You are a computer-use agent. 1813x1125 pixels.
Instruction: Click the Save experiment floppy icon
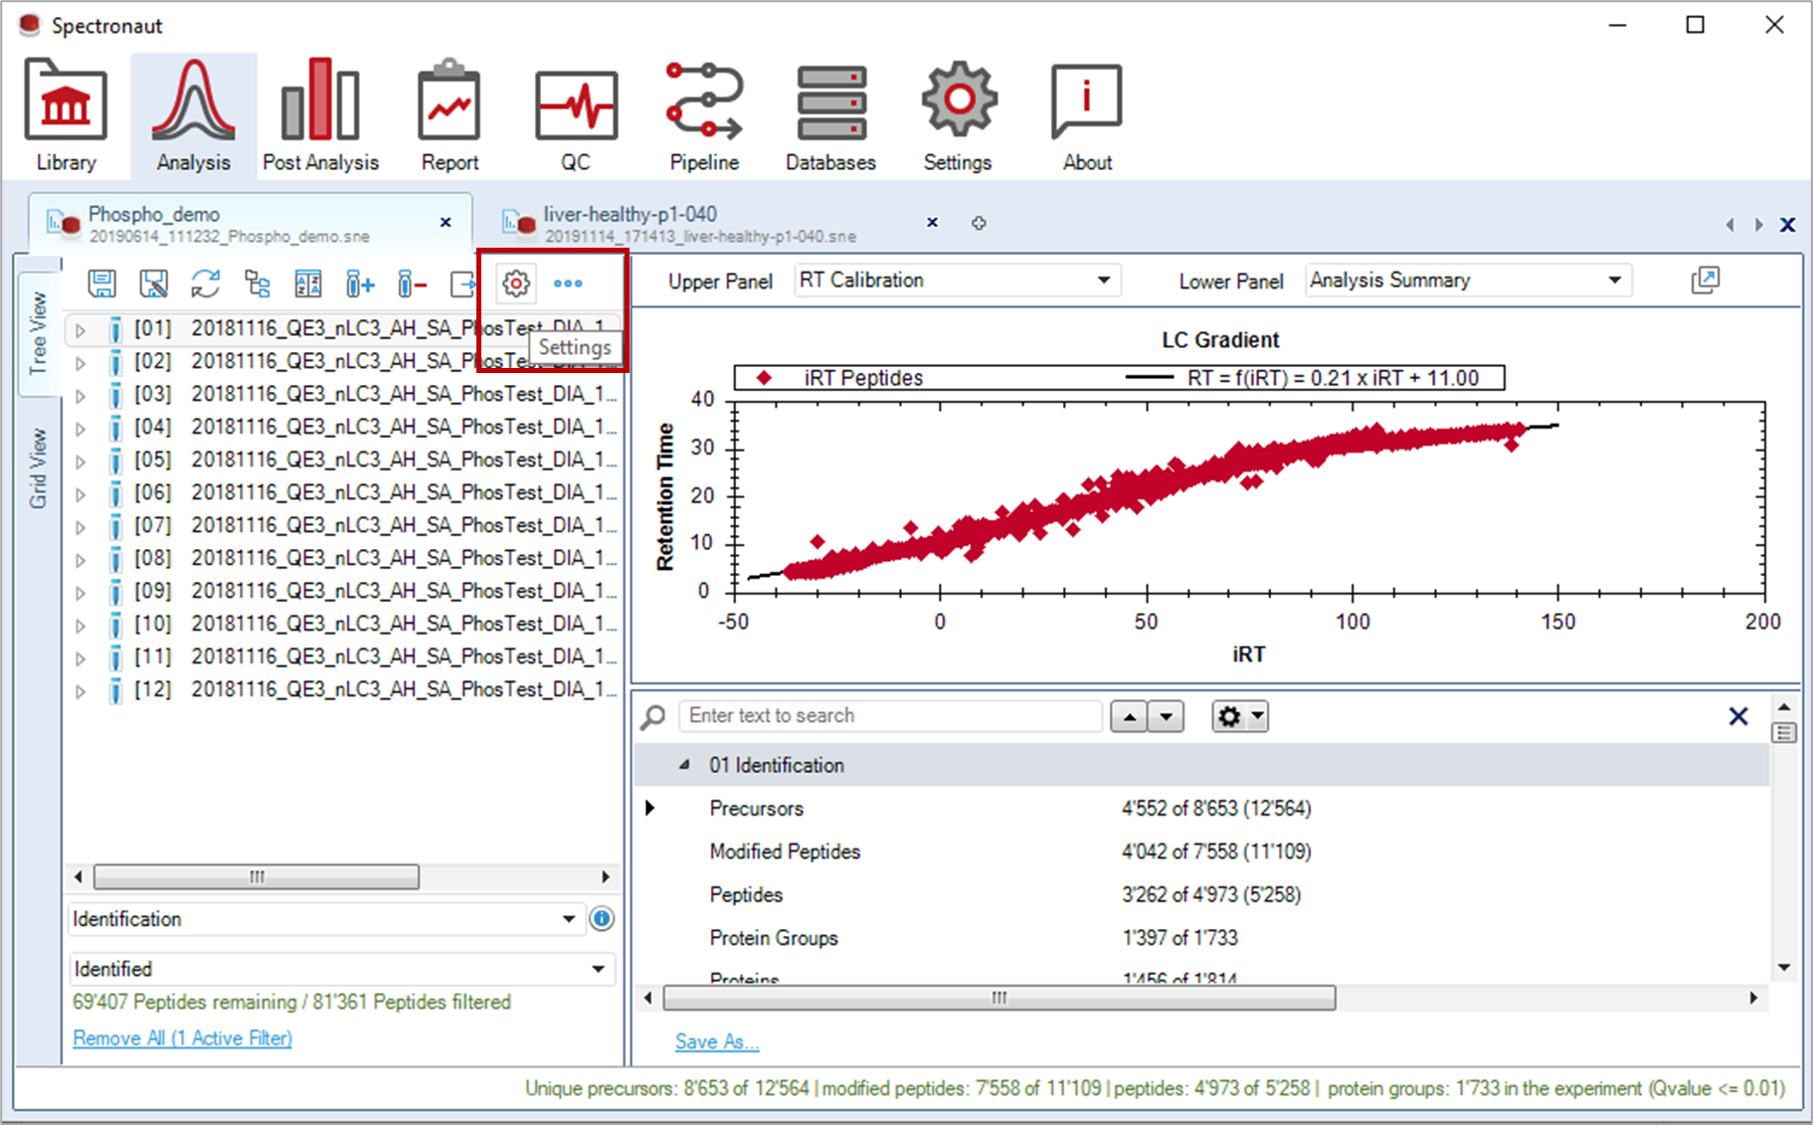(102, 284)
